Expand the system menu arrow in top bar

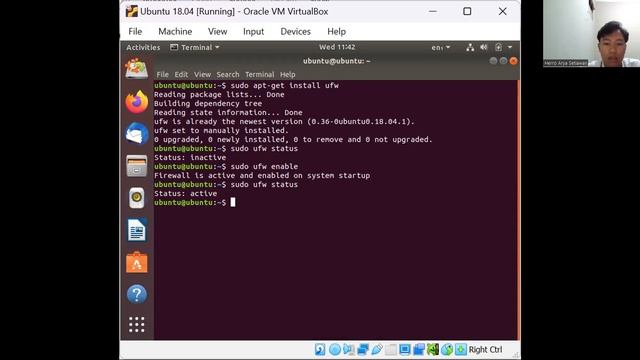point(510,47)
